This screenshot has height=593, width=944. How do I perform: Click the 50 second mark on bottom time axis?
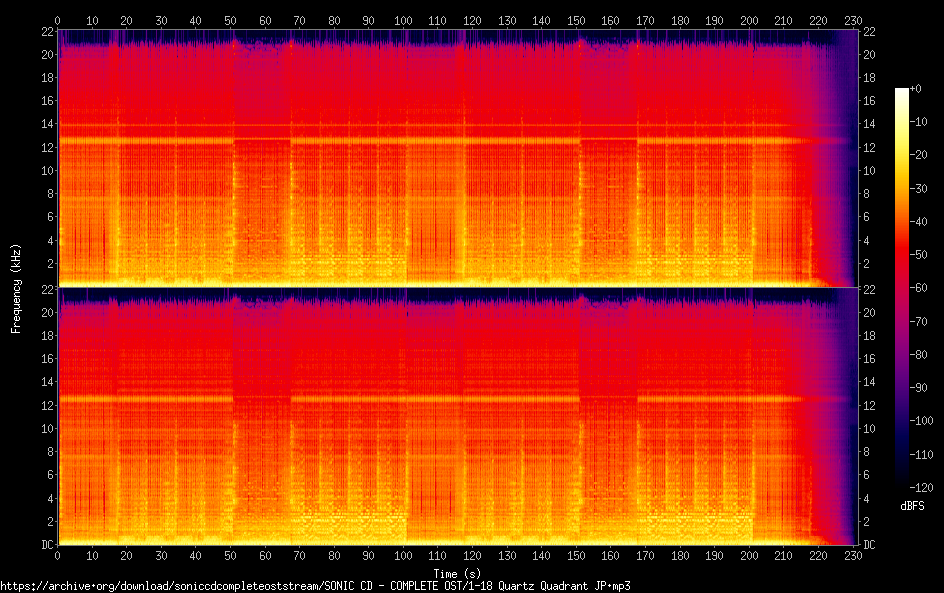click(x=230, y=555)
